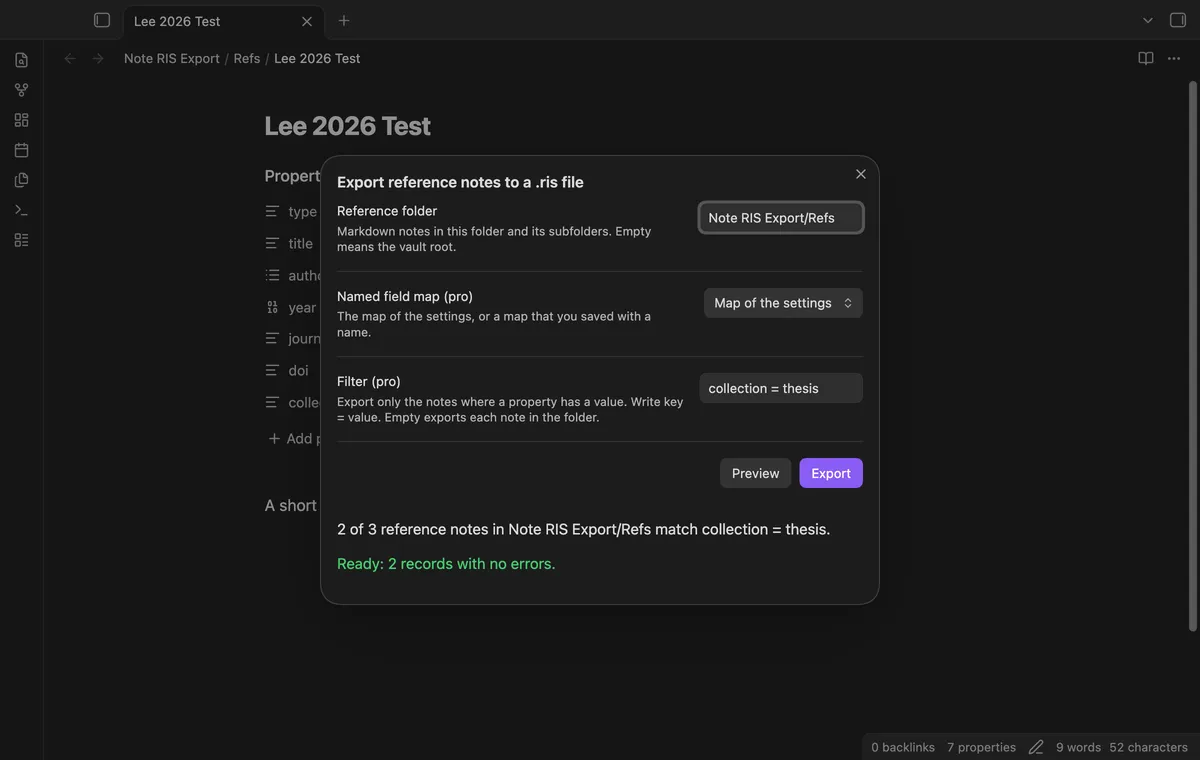Image resolution: width=1200 pixels, height=760 pixels.
Task: Click the Filter (pro) label
Action: click(369, 381)
